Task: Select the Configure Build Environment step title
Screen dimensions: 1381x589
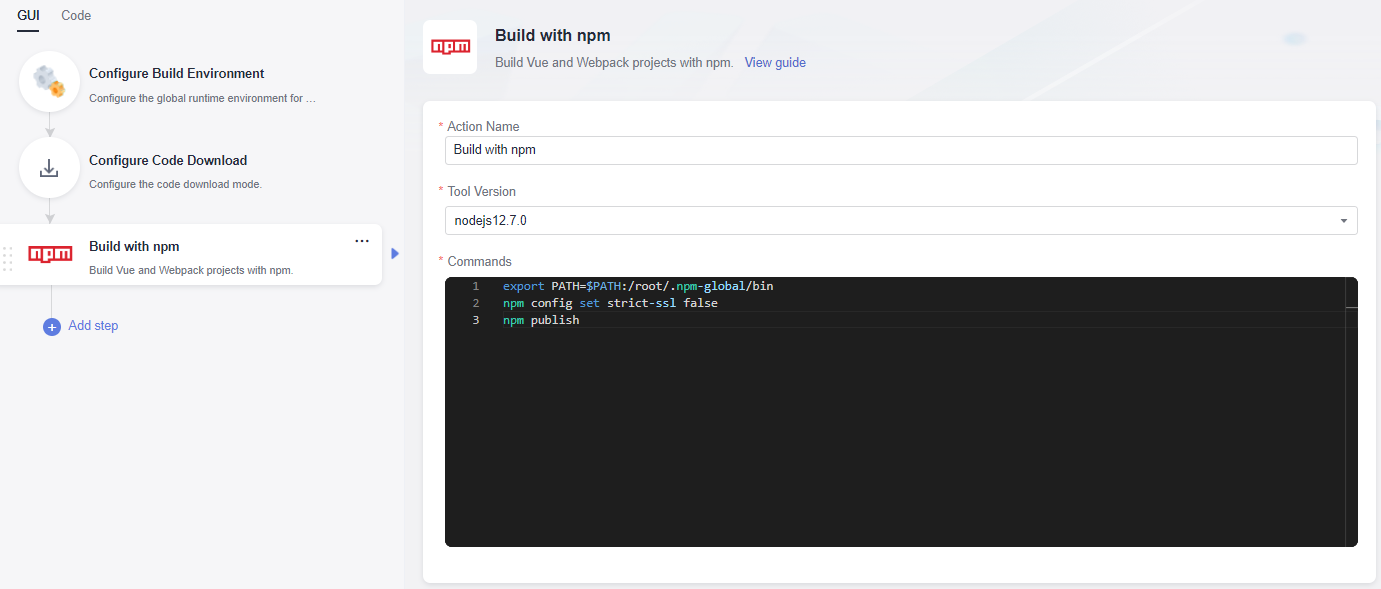Action: [x=177, y=73]
